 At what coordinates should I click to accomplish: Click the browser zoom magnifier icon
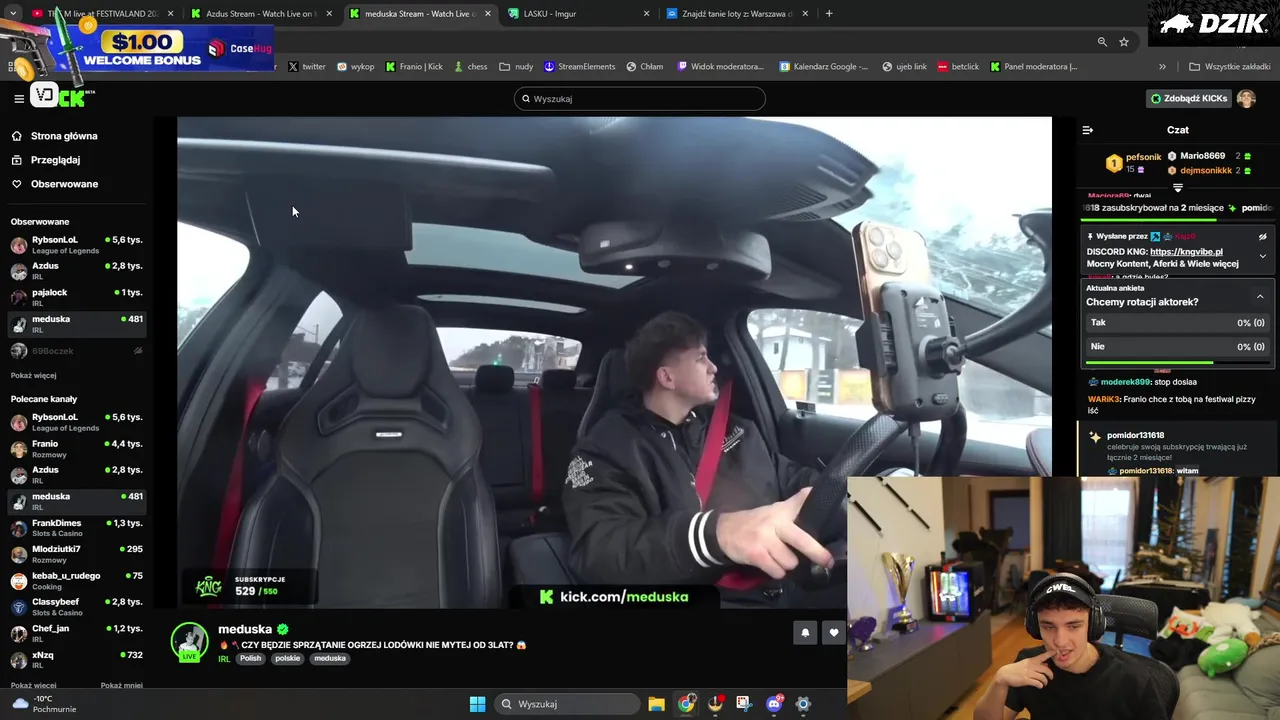pos(1102,42)
